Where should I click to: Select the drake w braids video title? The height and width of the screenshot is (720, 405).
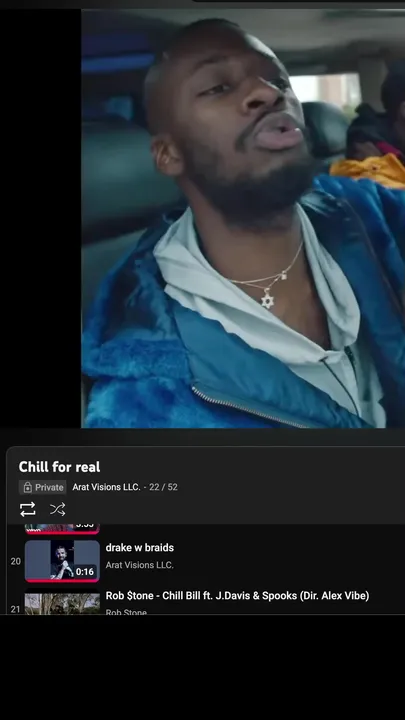(140, 548)
